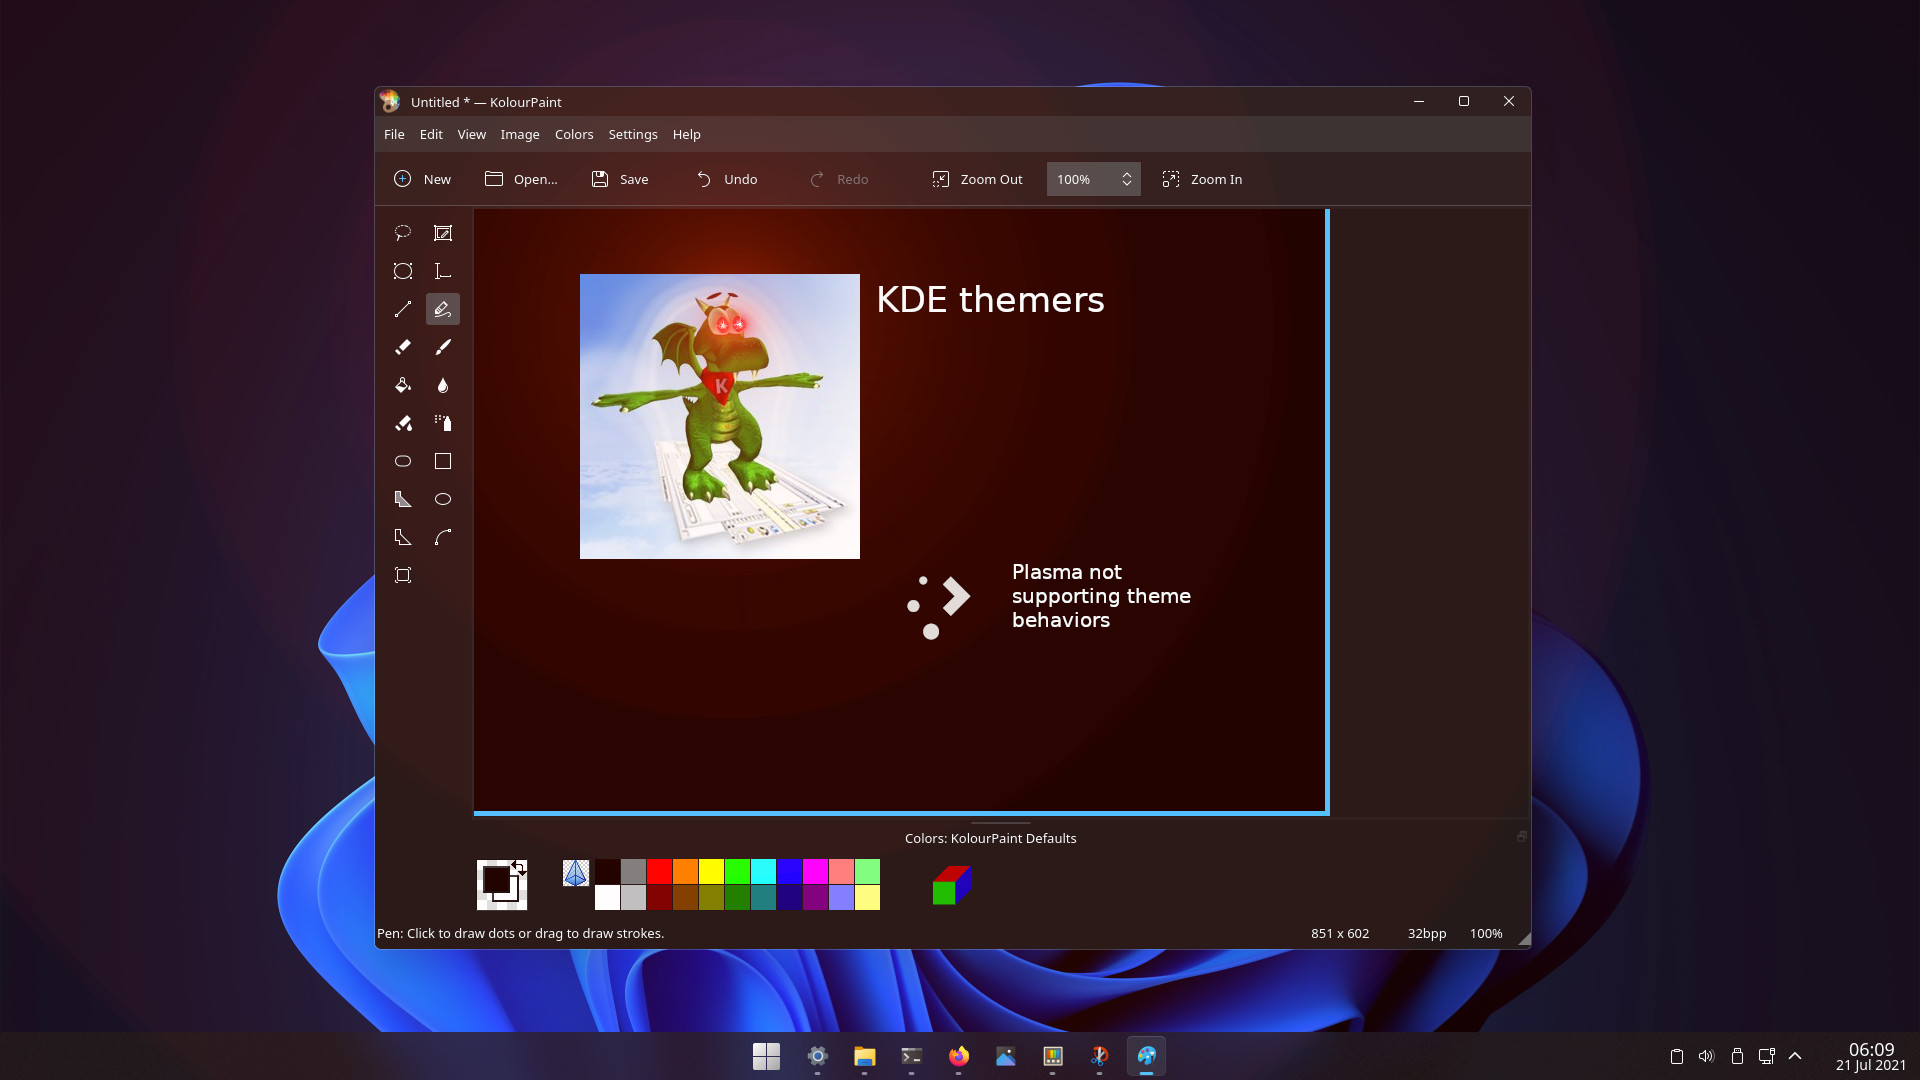Select the Pen tool

coord(443,309)
